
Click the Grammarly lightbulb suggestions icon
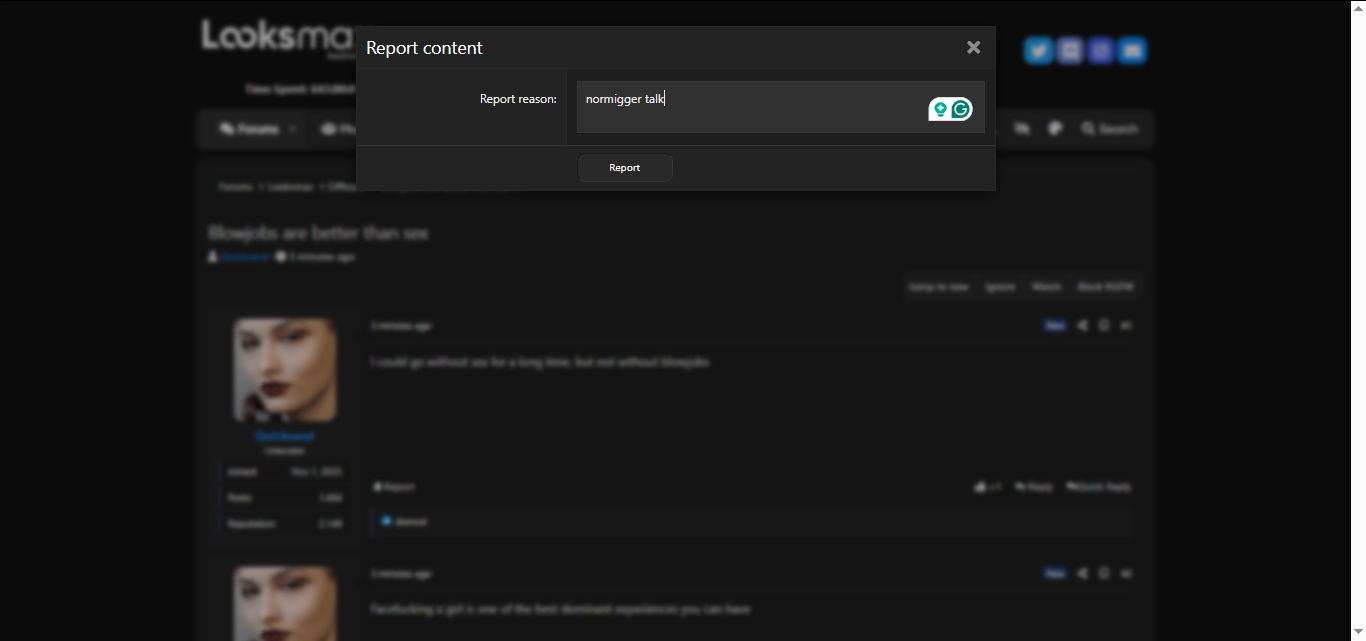click(x=940, y=109)
